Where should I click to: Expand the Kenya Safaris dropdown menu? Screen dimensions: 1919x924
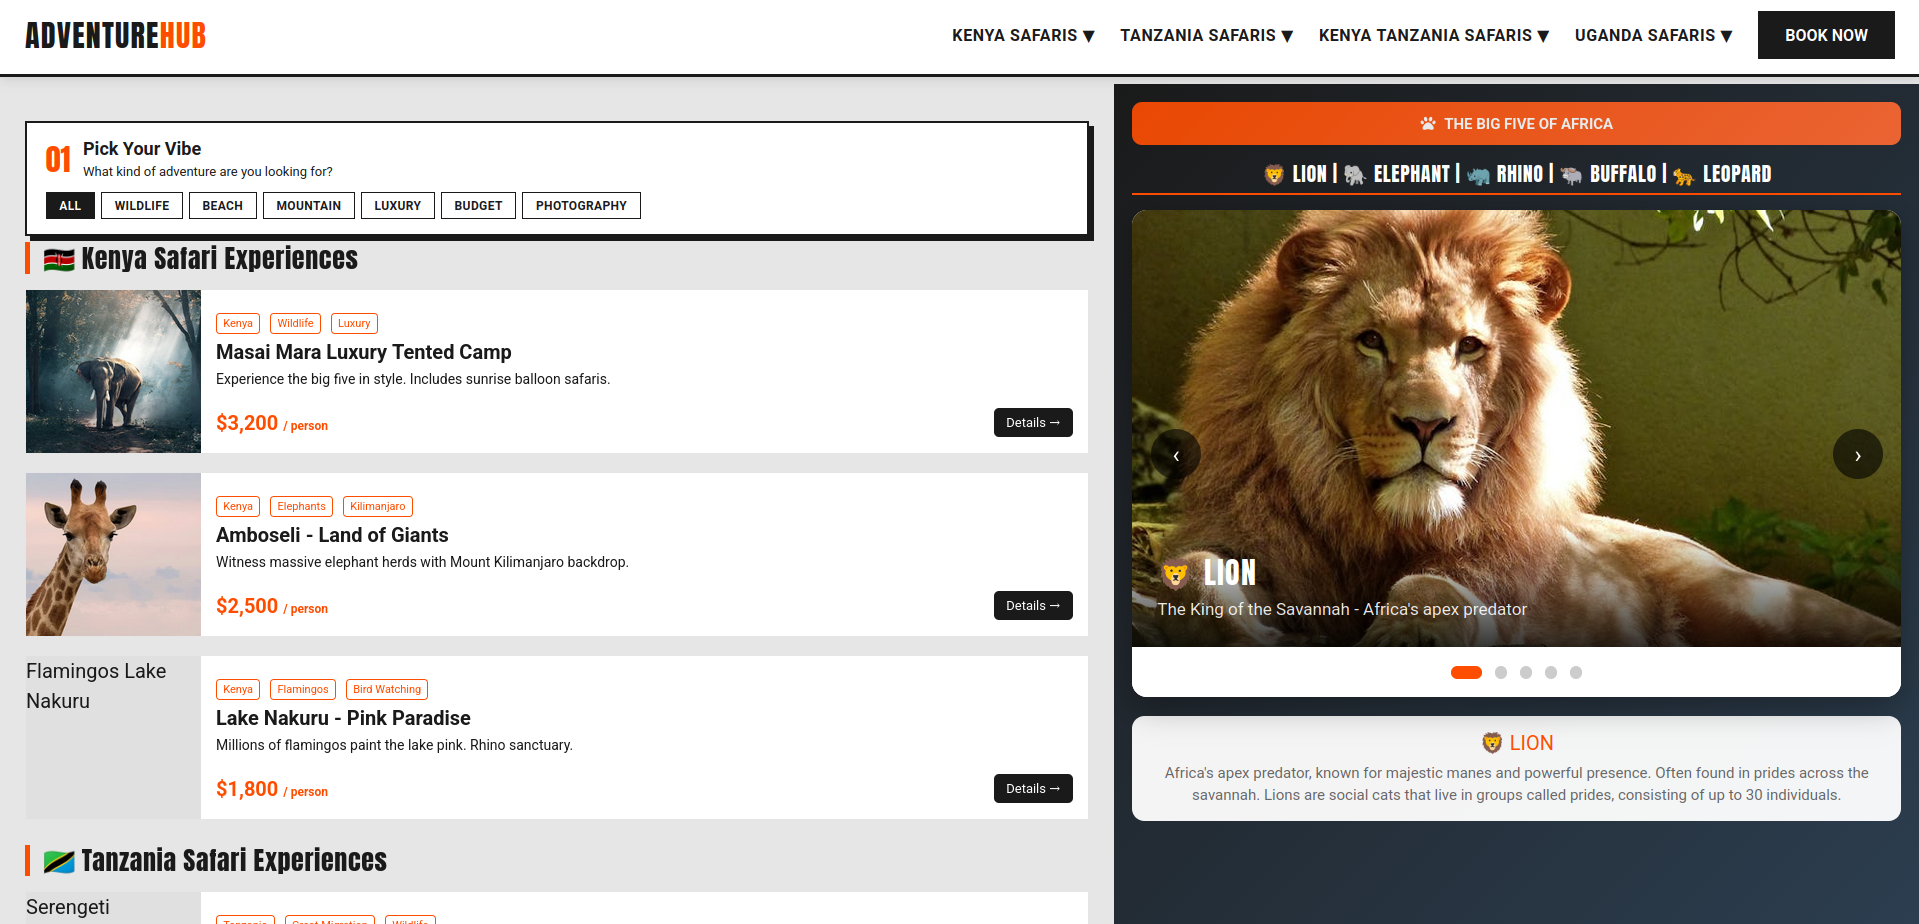(x=1022, y=36)
